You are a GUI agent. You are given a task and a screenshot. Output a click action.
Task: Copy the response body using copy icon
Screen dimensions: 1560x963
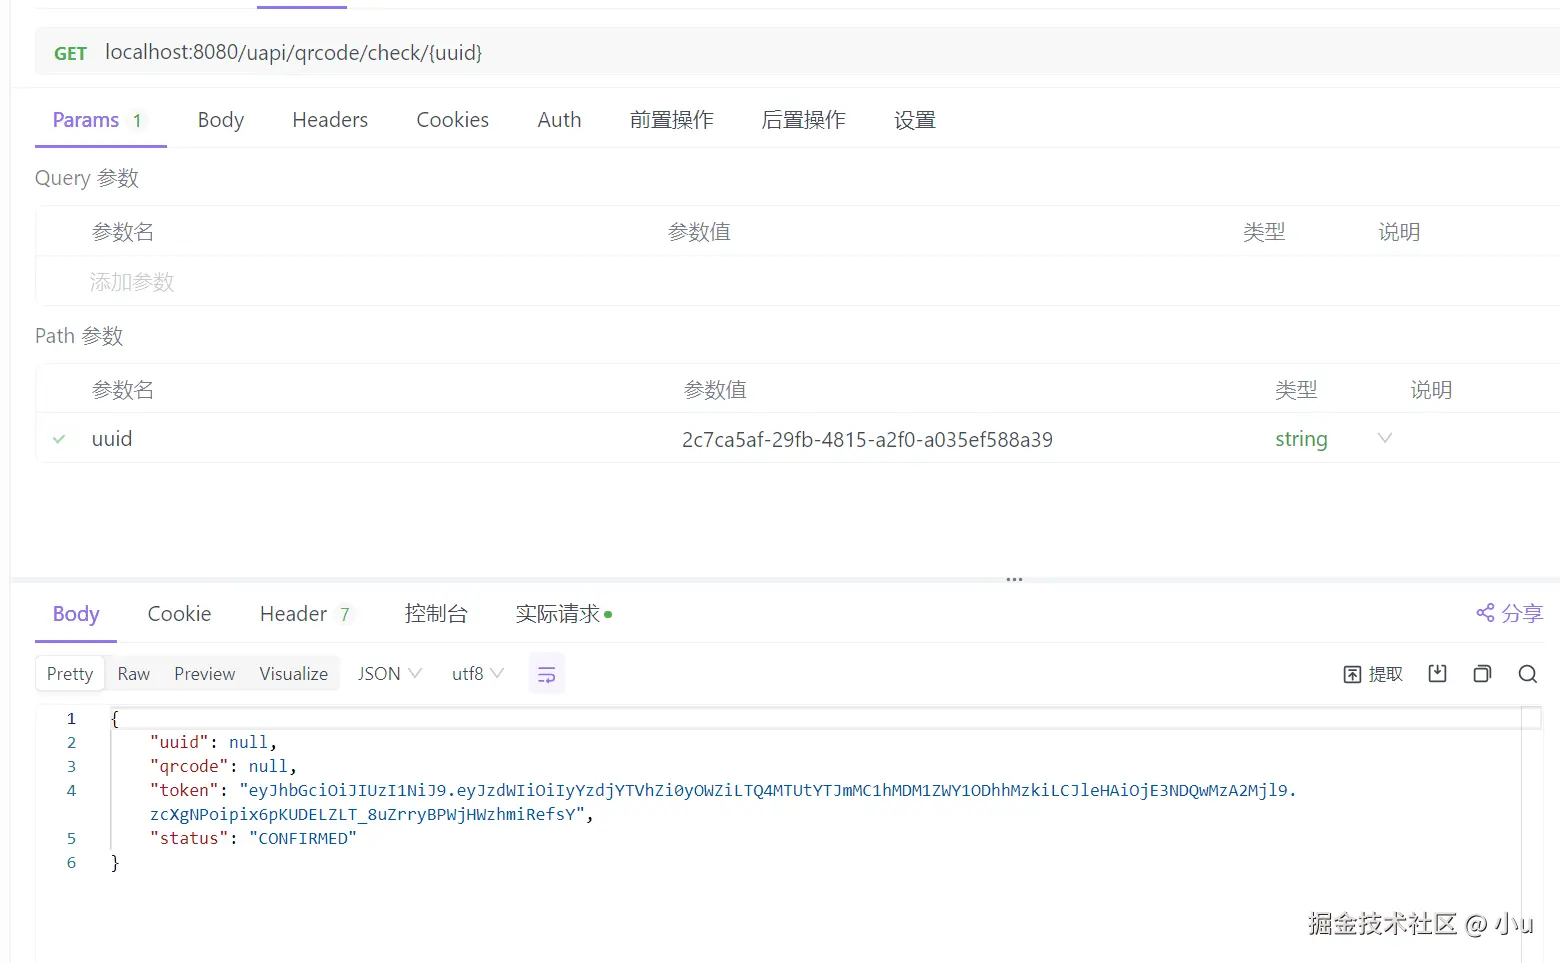point(1482,673)
